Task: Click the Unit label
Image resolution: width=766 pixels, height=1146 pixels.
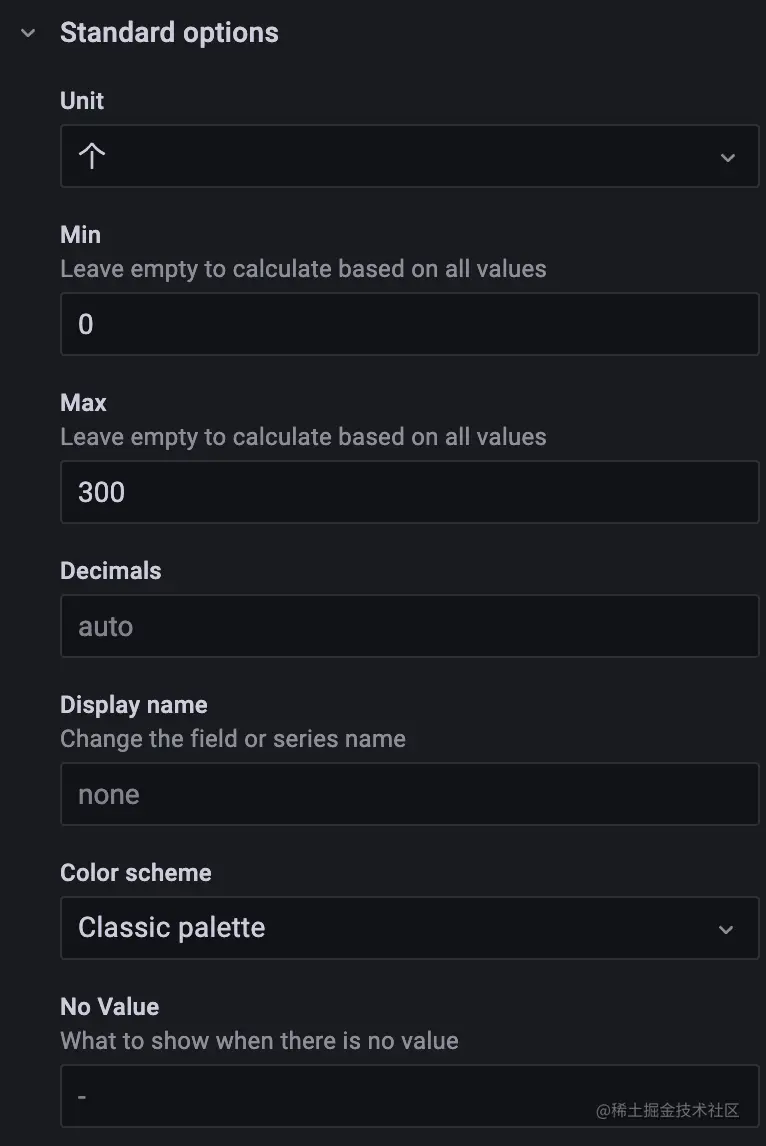Action: pos(82,101)
